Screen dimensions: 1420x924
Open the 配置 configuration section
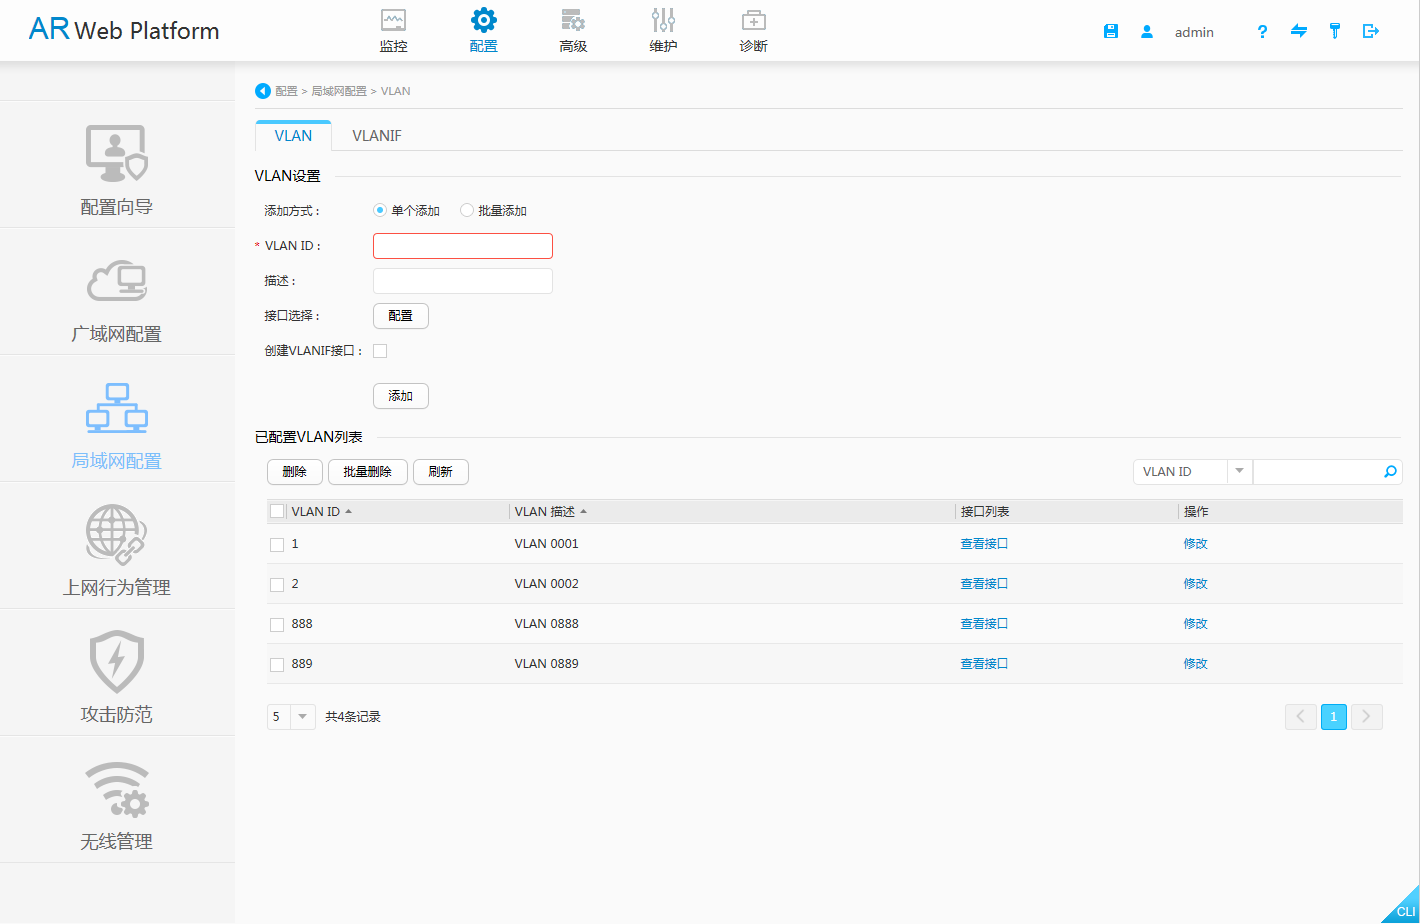point(483,31)
